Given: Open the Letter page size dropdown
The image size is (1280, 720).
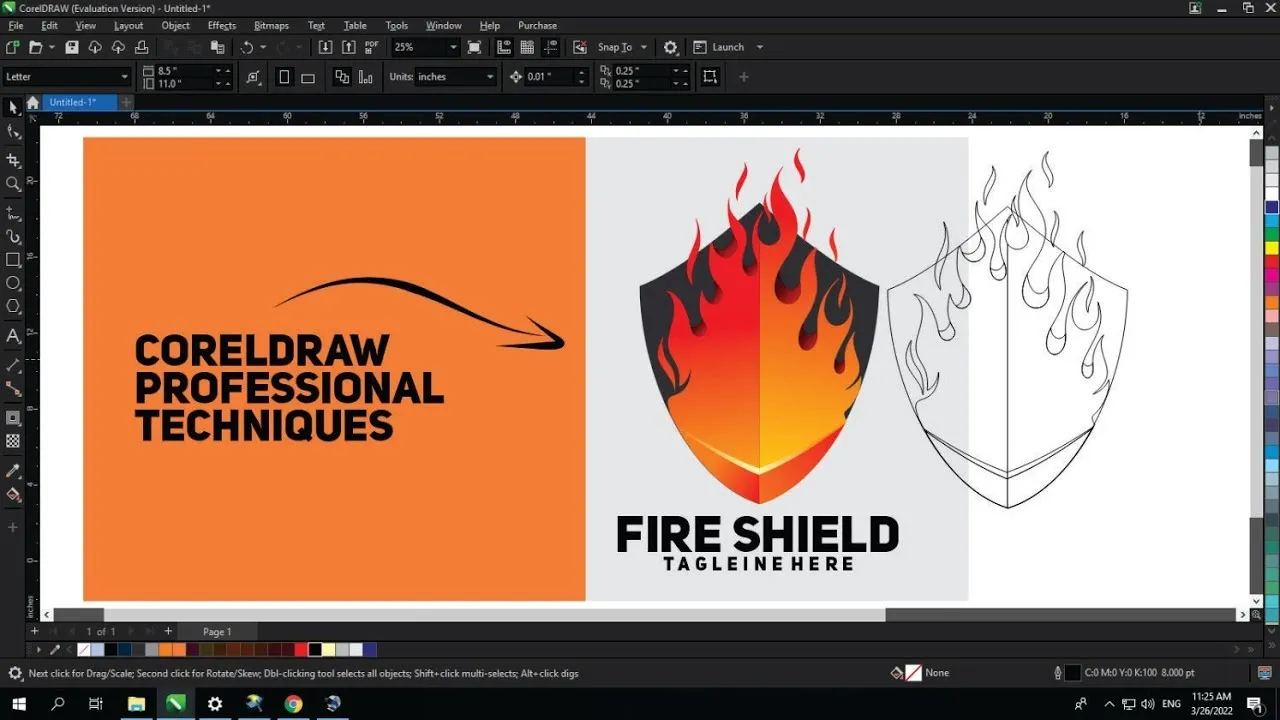Looking at the screenshot, I should (x=125, y=77).
